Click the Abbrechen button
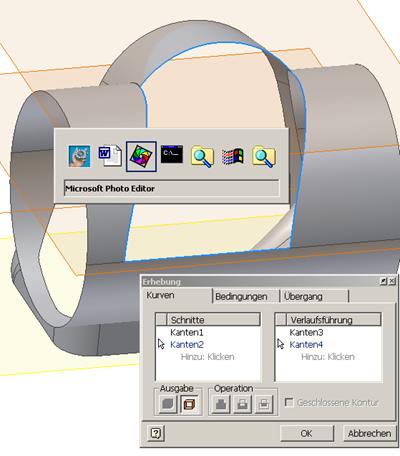 369,433
